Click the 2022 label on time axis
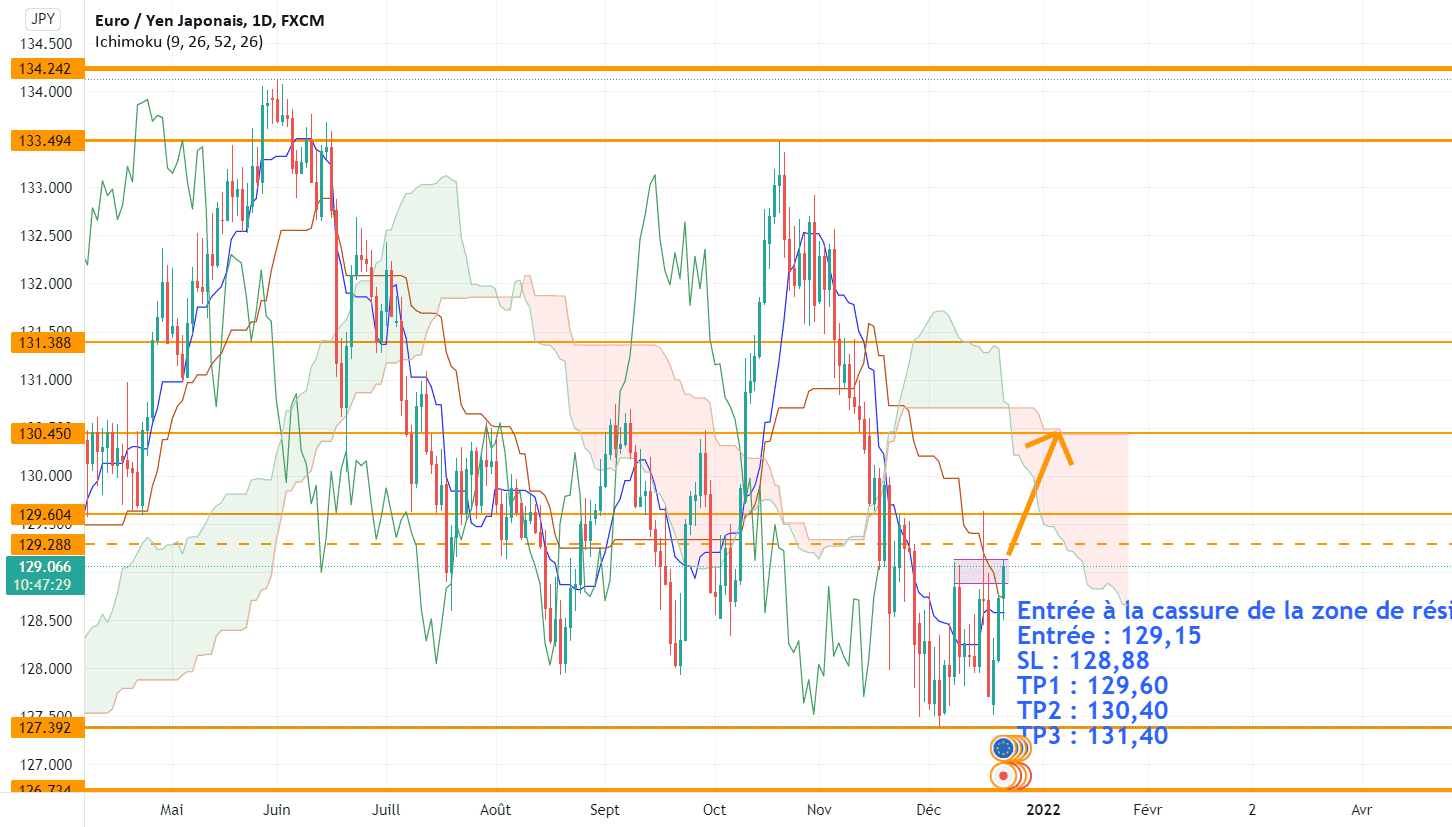Screen dimensions: 1452x827 pyautogui.click(x=1043, y=809)
